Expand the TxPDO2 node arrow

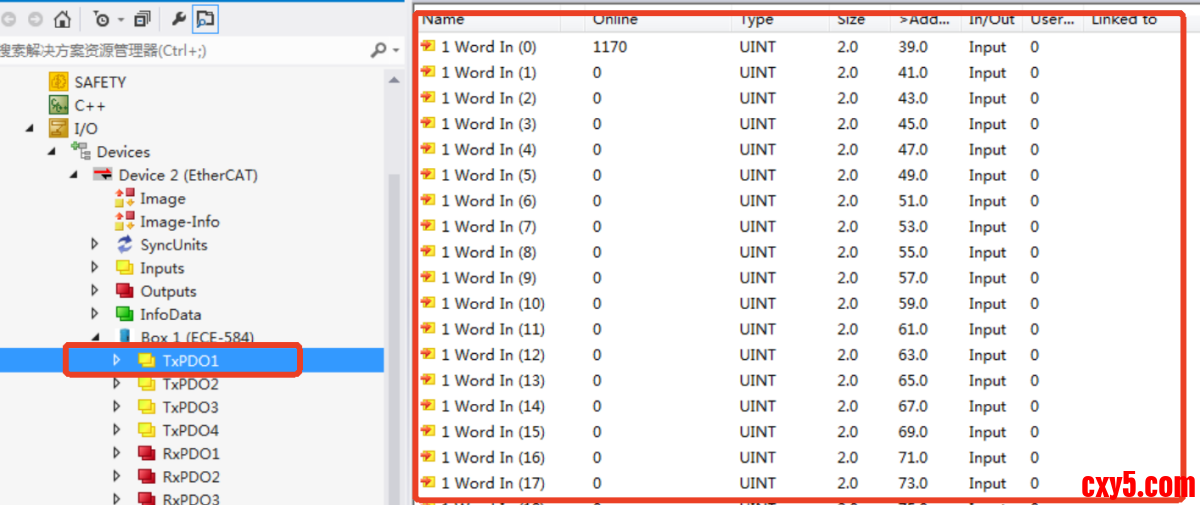pos(117,384)
